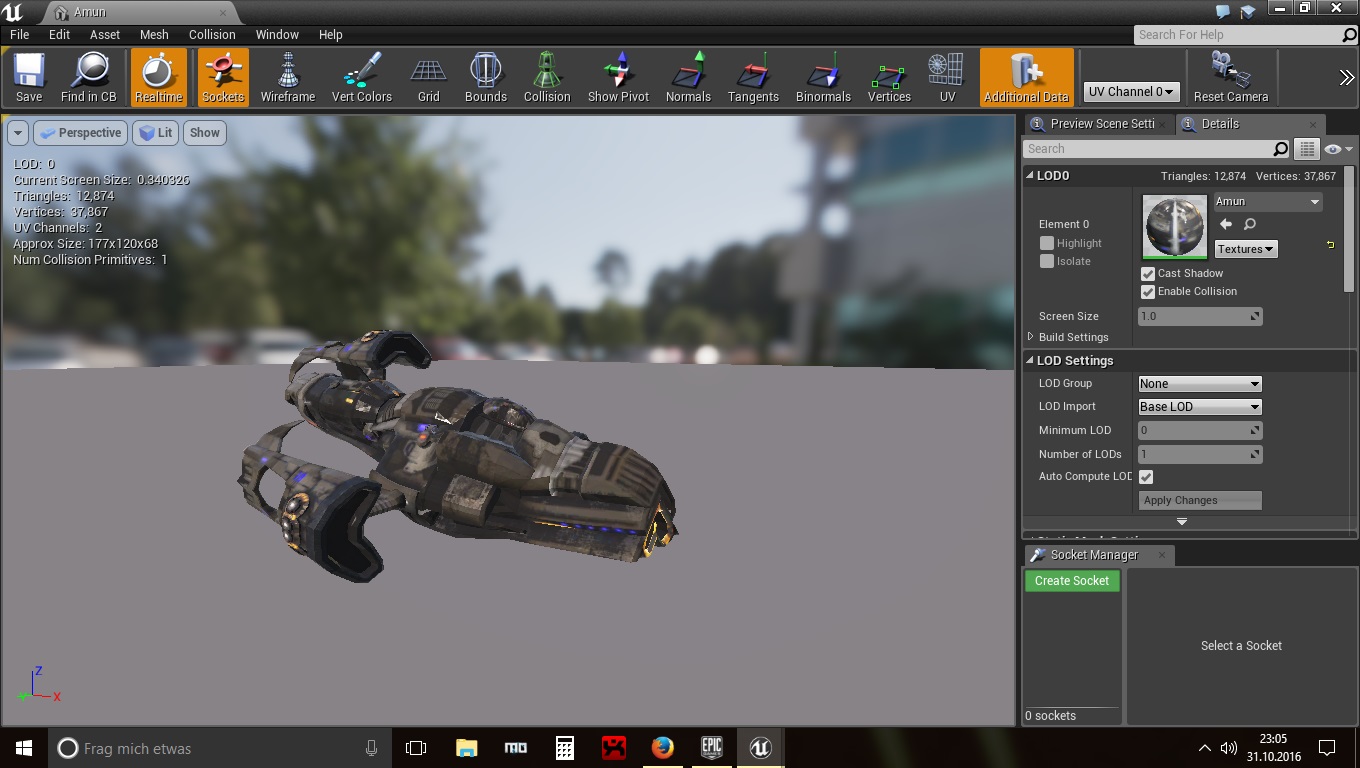Toggle Wireframe view mode

(x=288, y=77)
